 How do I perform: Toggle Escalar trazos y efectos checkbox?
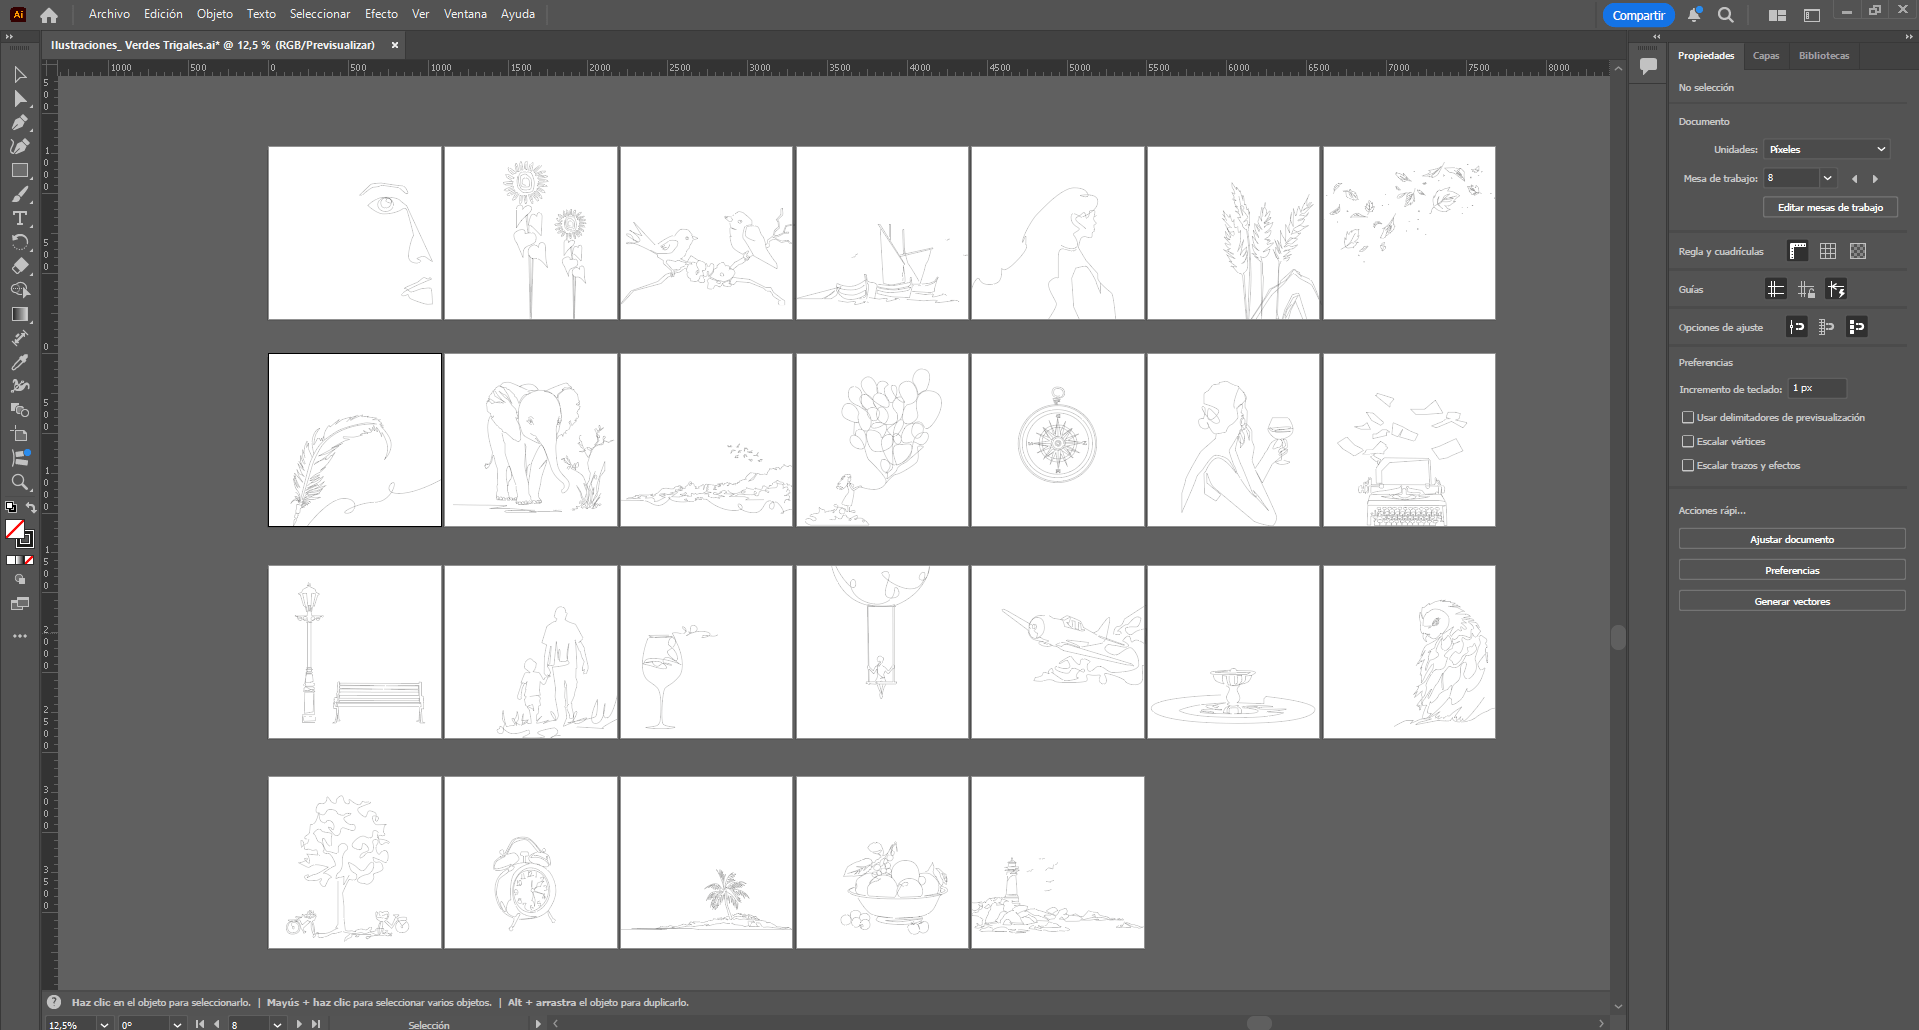[x=1688, y=465]
